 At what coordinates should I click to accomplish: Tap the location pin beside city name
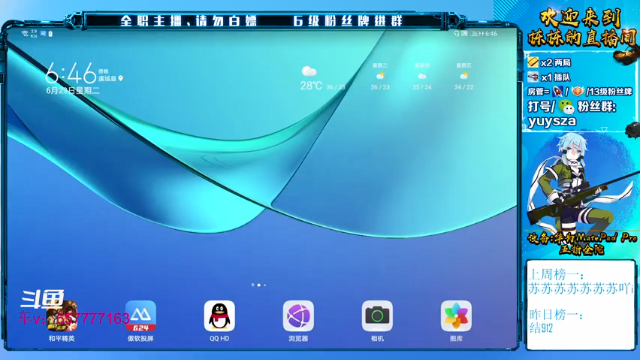120,78
